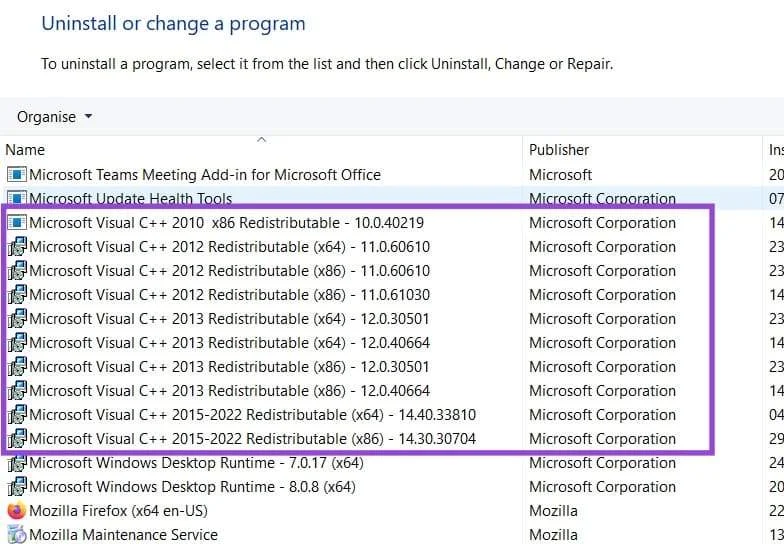784x544 pixels.
Task: Click the Microsoft Teams Meeting Add-in icon
Action: (x=16, y=174)
